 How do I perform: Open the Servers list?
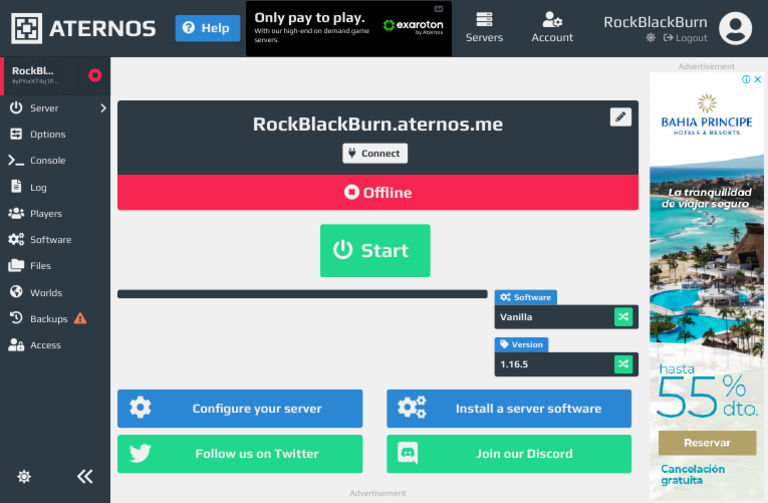484,27
